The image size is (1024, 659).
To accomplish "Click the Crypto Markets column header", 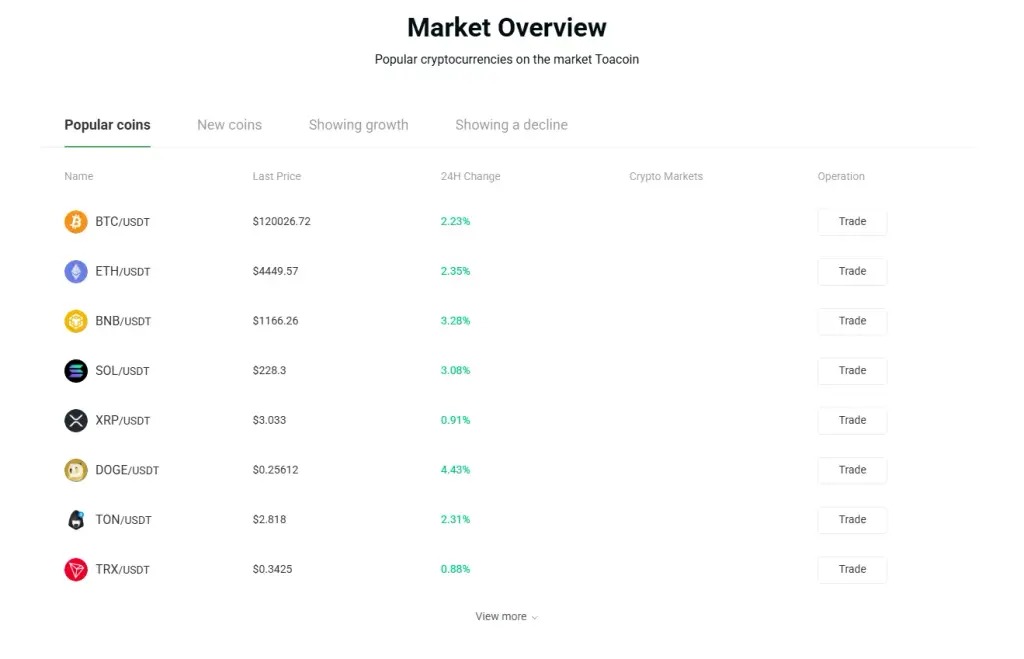I will tap(666, 176).
